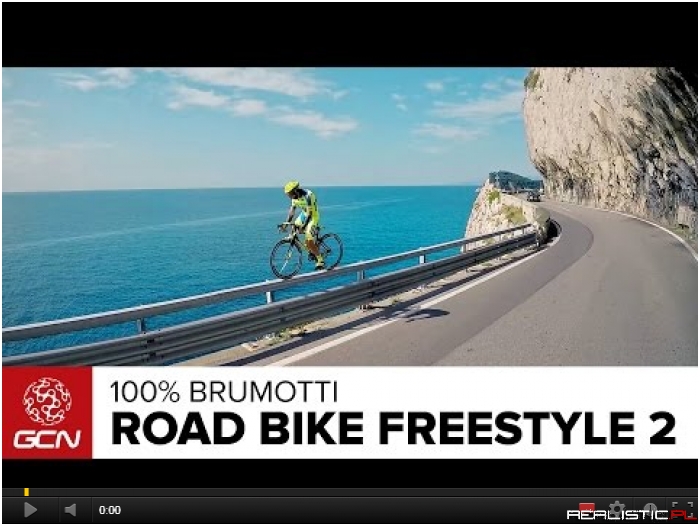Viewport: 700px width, 526px height.
Task: Click the cyclist riding on the guardrail
Action: 306,230
